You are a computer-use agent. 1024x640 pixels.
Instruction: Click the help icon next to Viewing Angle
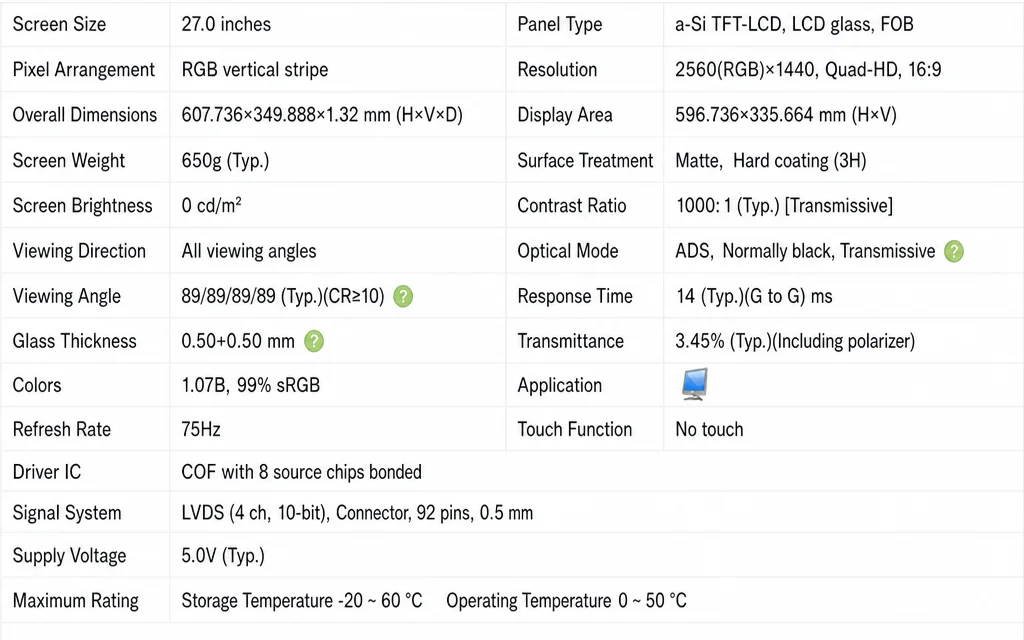pos(403,296)
